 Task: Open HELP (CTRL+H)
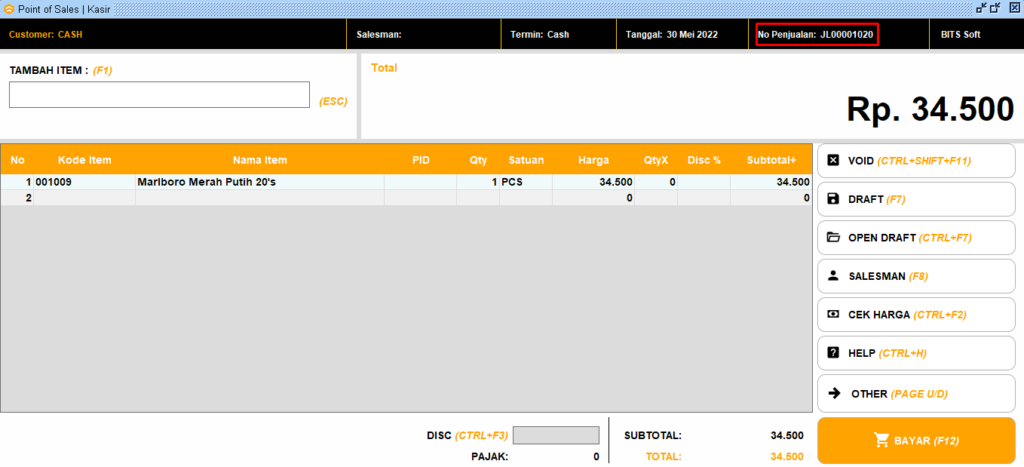click(x=916, y=353)
